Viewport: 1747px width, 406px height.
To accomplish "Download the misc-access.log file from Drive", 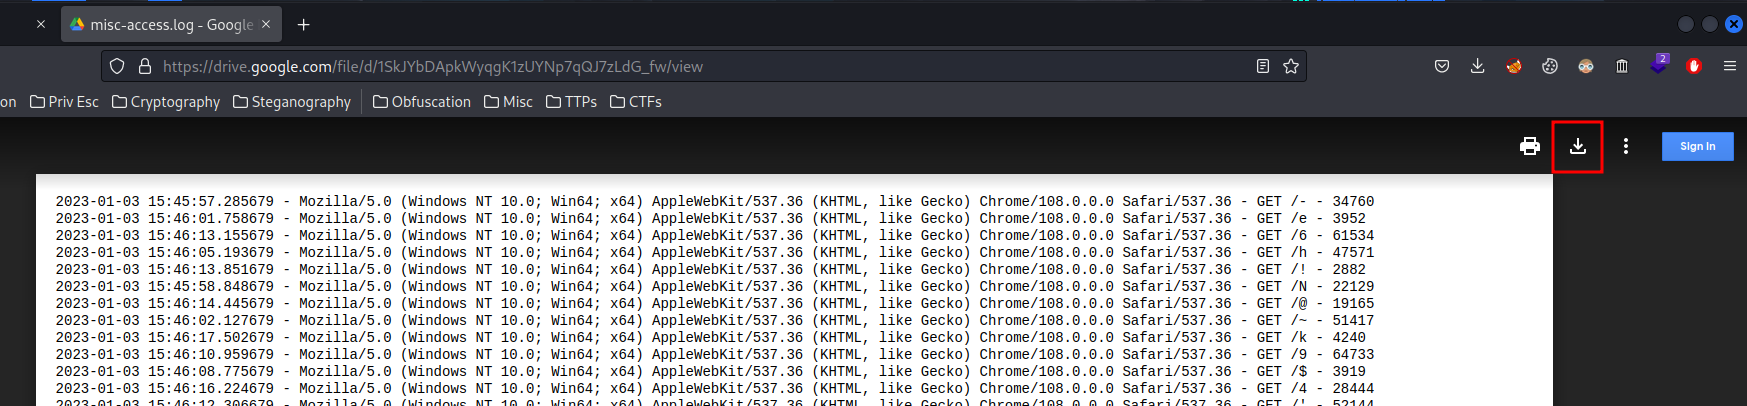I will 1578,146.
